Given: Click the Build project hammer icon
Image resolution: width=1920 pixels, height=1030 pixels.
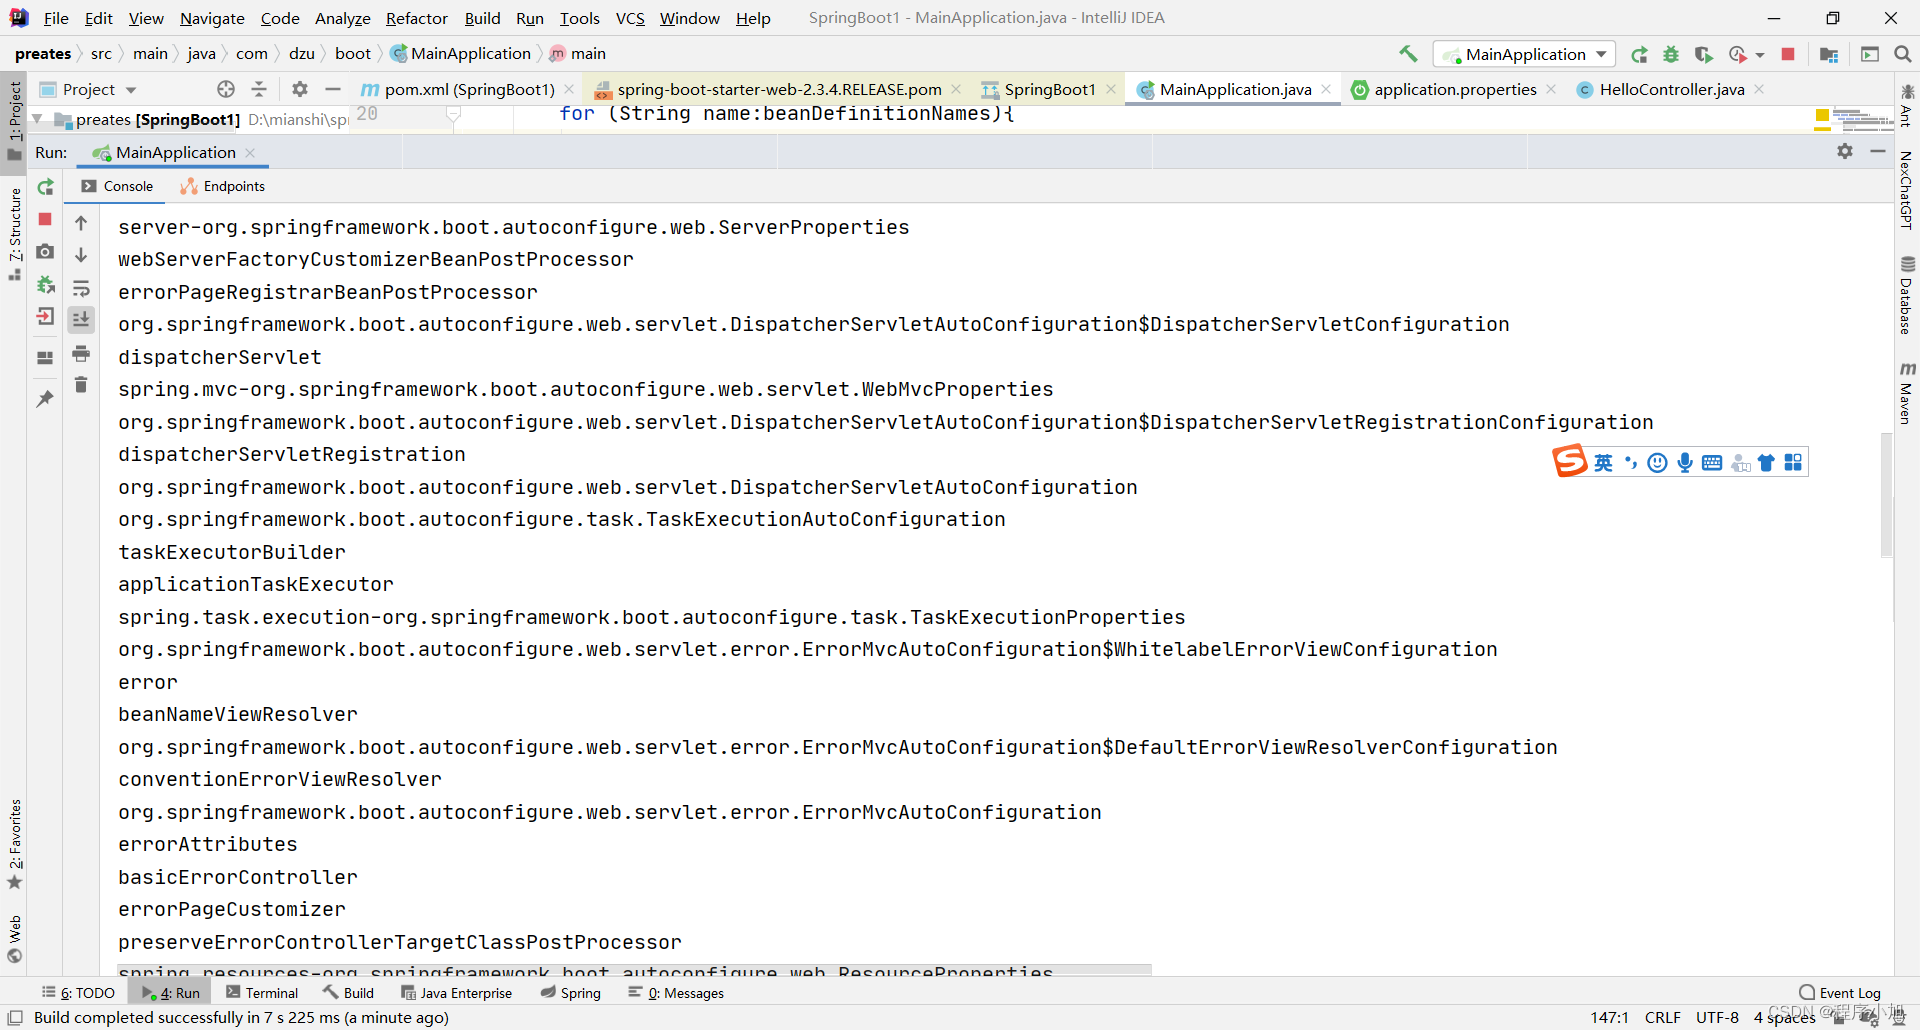Looking at the screenshot, I should 1408,54.
